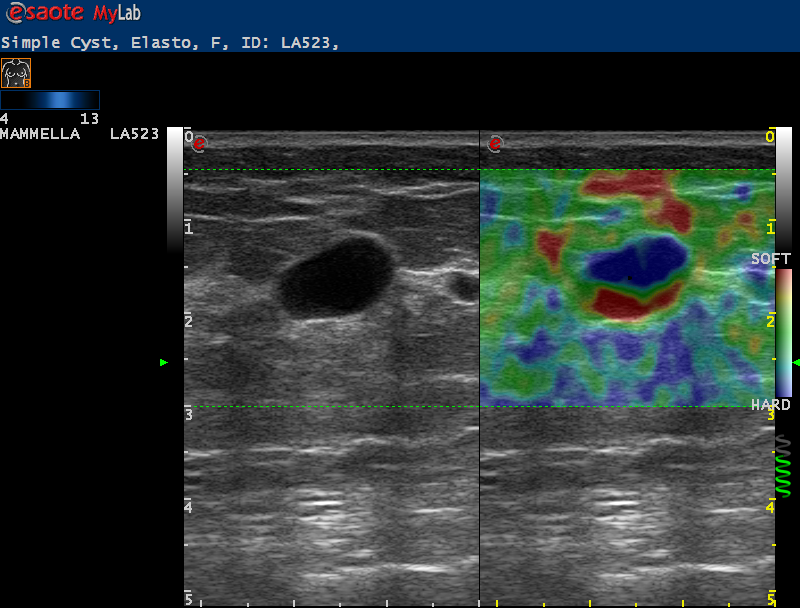This screenshot has height=608, width=800.
Task: Click the SOFT-HARD elastography color scale
Action: click(x=784, y=333)
